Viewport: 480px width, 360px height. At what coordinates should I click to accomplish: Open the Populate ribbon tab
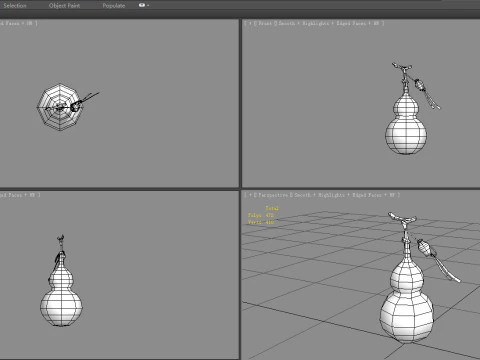pos(114,6)
